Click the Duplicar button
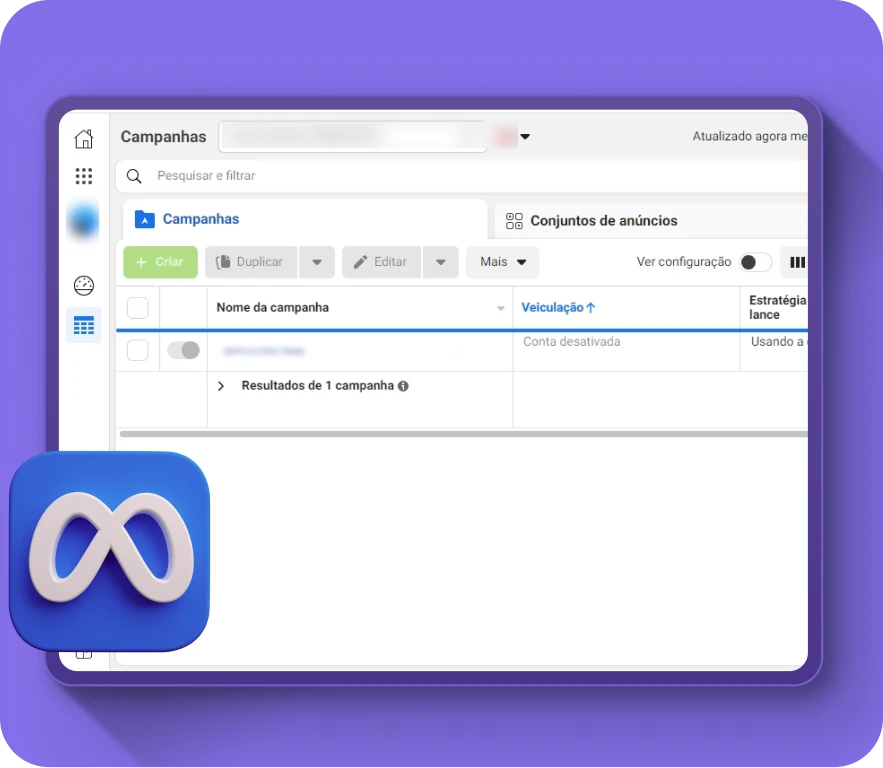The height and width of the screenshot is (768, 883). point(251,262)
